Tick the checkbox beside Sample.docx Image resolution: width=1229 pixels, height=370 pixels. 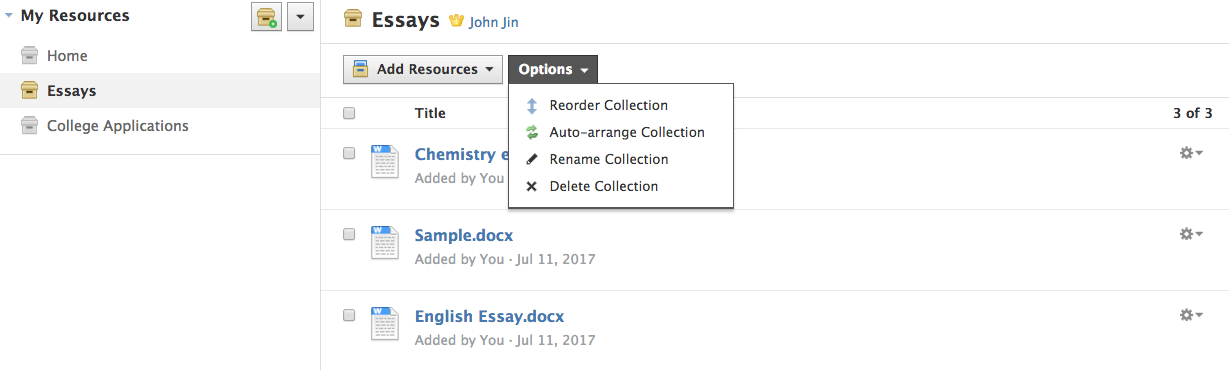coord(349,234)
